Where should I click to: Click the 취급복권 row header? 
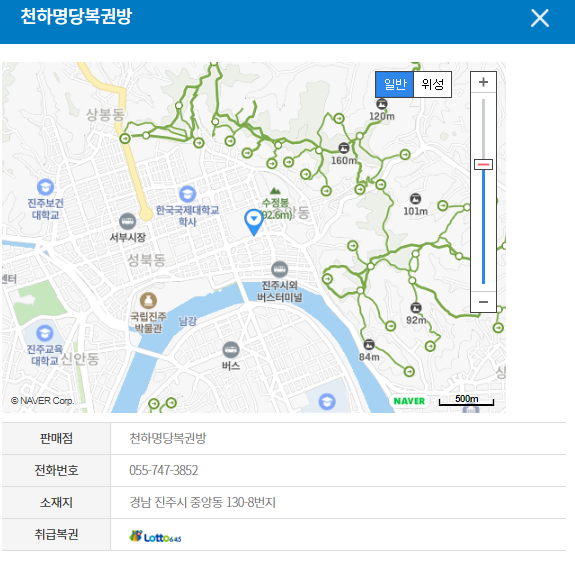click(56, 534)
